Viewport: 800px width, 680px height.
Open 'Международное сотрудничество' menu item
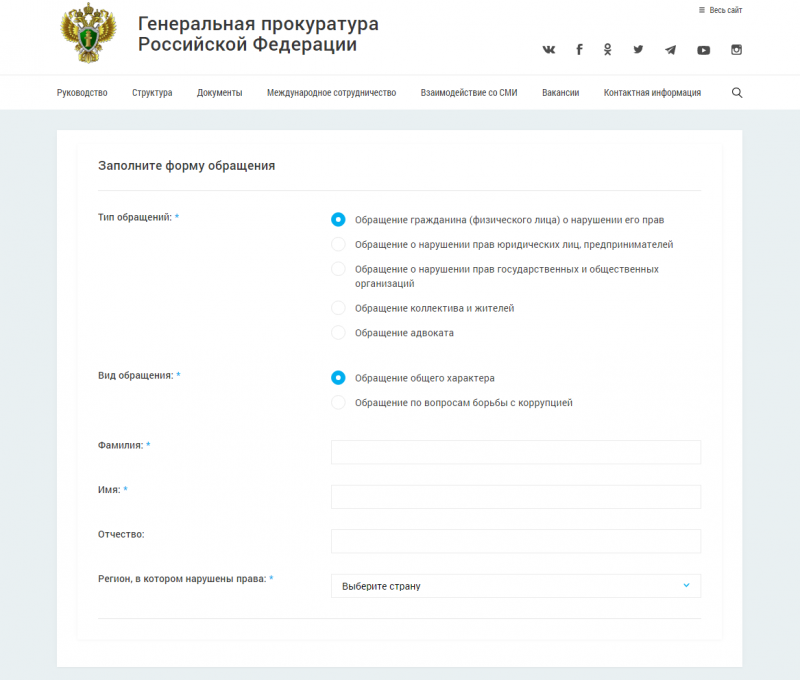(332, 93)
